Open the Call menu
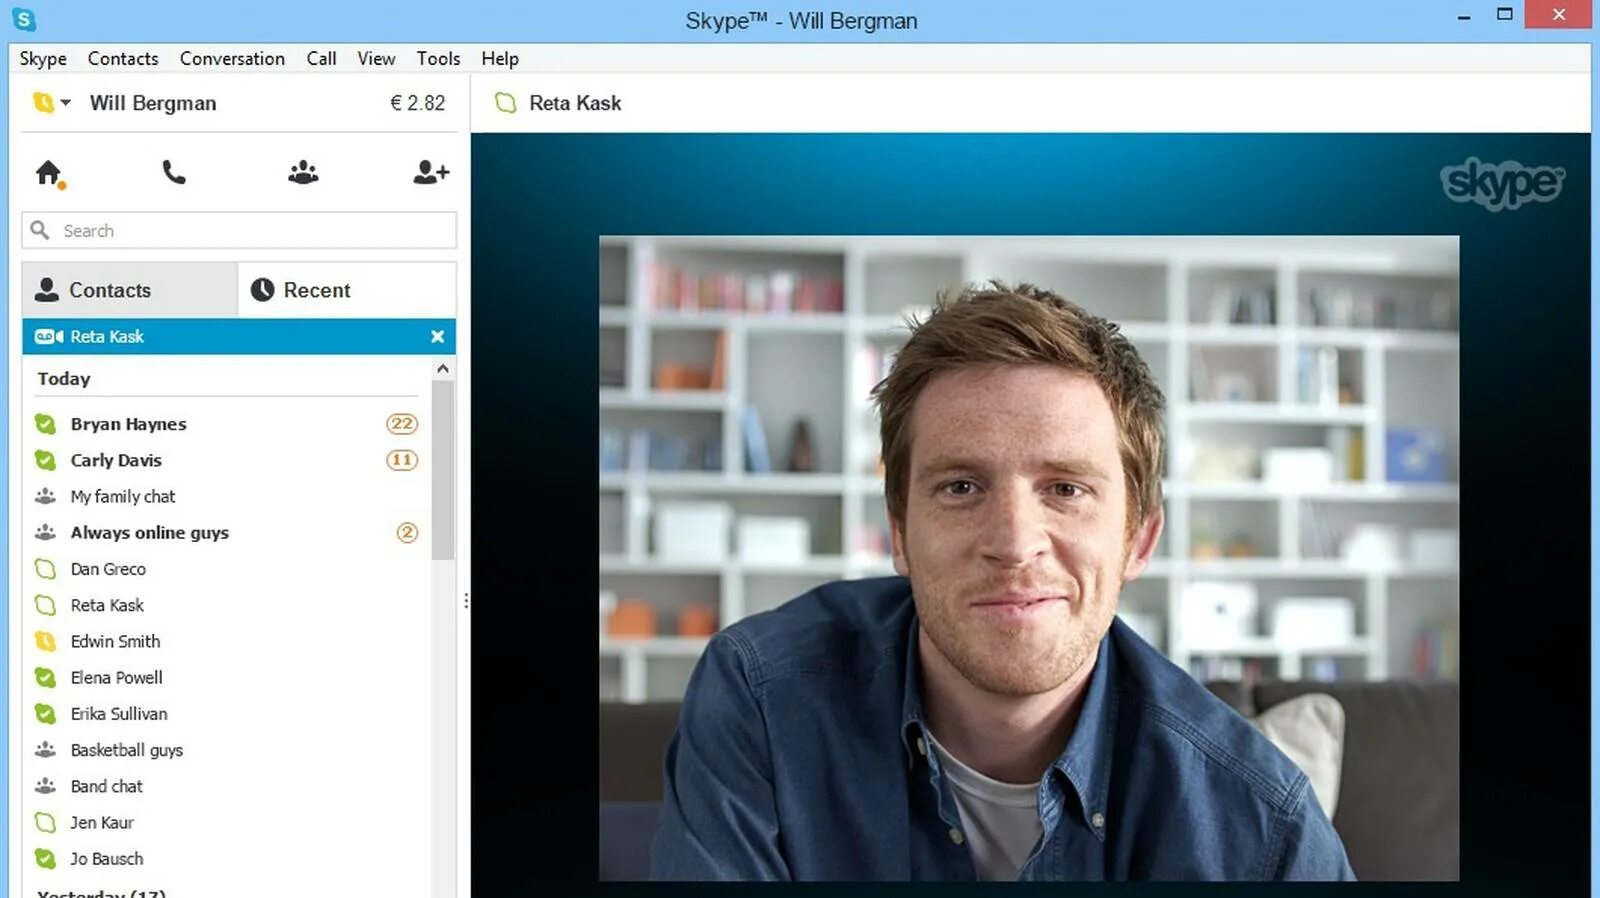The height and width of the screenshot is (898, 1600). pyautogui.click(x=321, y=59)
